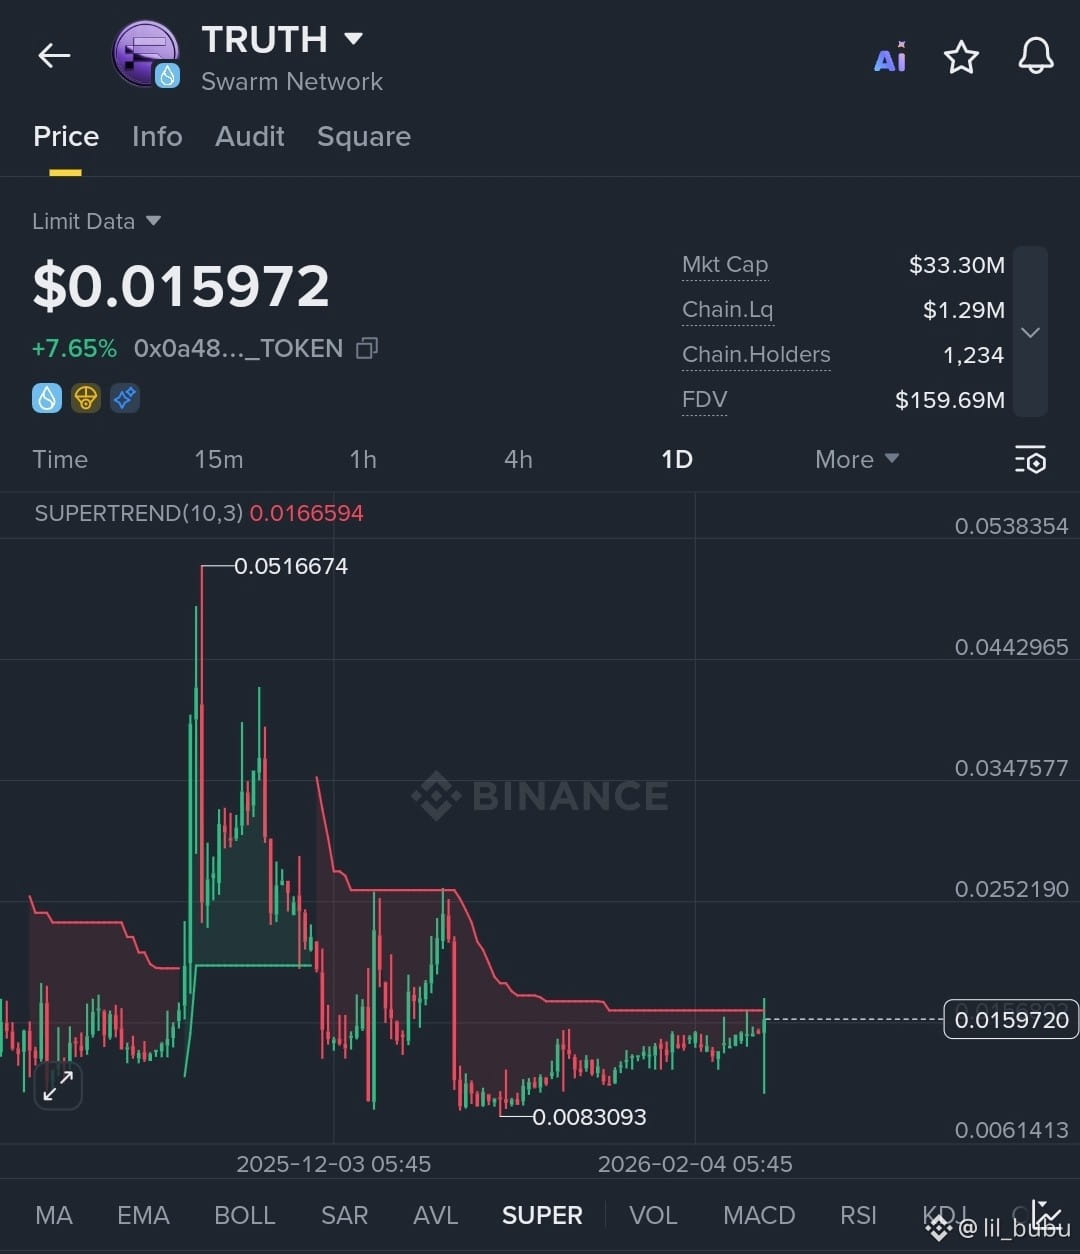This screenshot has width=1080, height=1254.
Task: Switch to the Audit tab
Action: [250, 136]
